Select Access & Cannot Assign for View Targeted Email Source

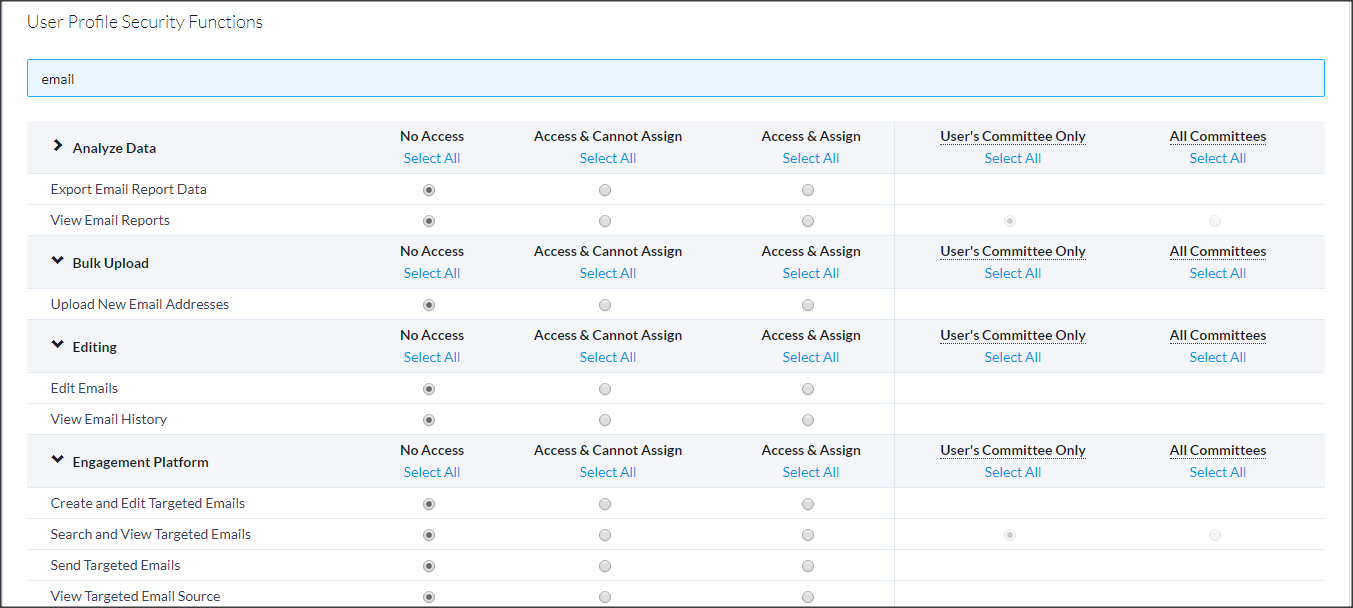click(x=604, y=596)
